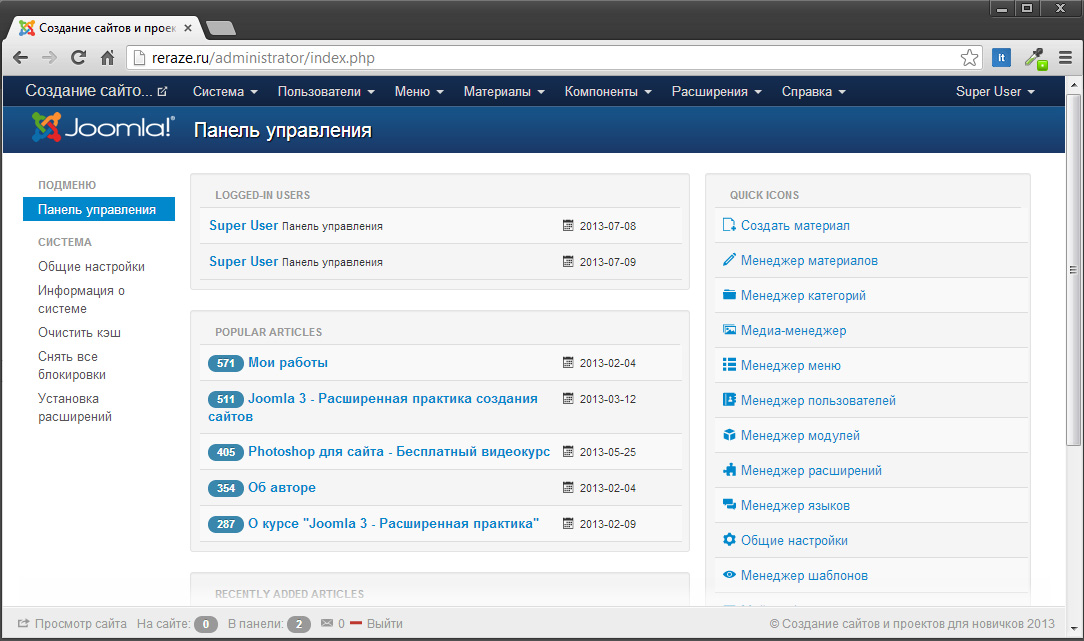Click the folder icon for Менеджер категорий
This screenshot has height=641, width=1084.
coord(729,295)
